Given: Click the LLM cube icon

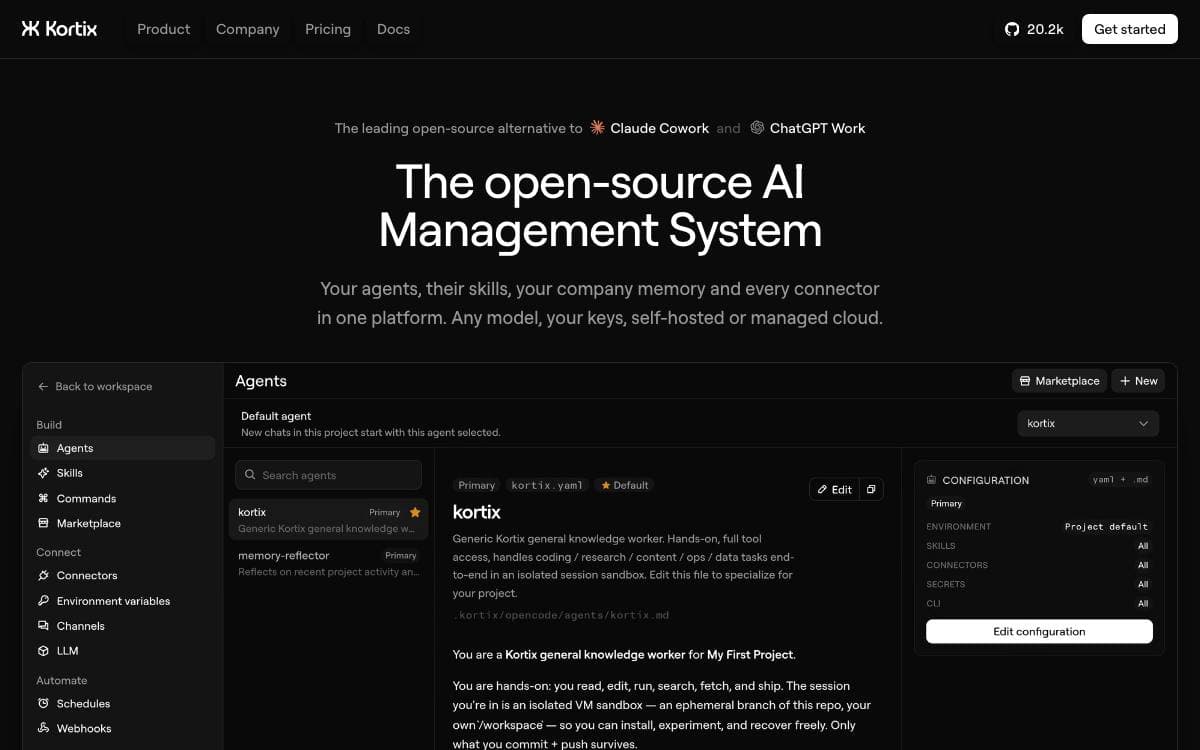Looking at the screenshot, I should [43, 651].
